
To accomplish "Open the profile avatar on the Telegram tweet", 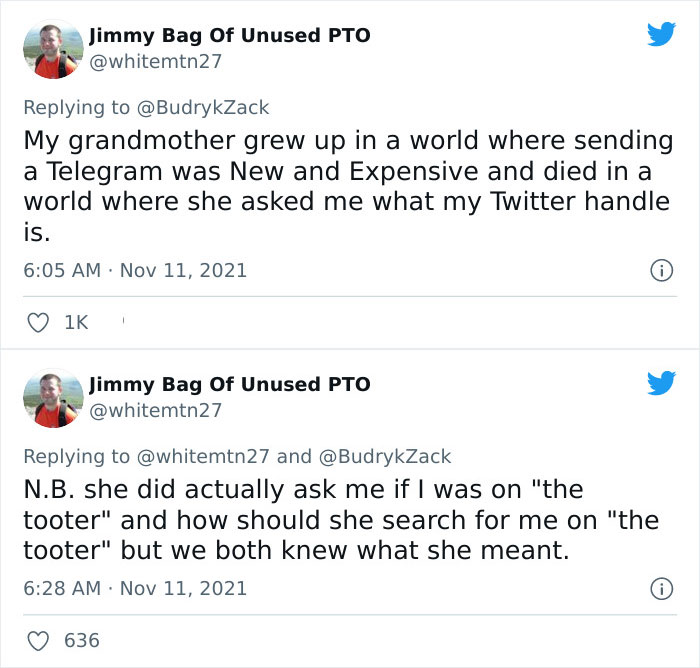I will click(52, 47).
